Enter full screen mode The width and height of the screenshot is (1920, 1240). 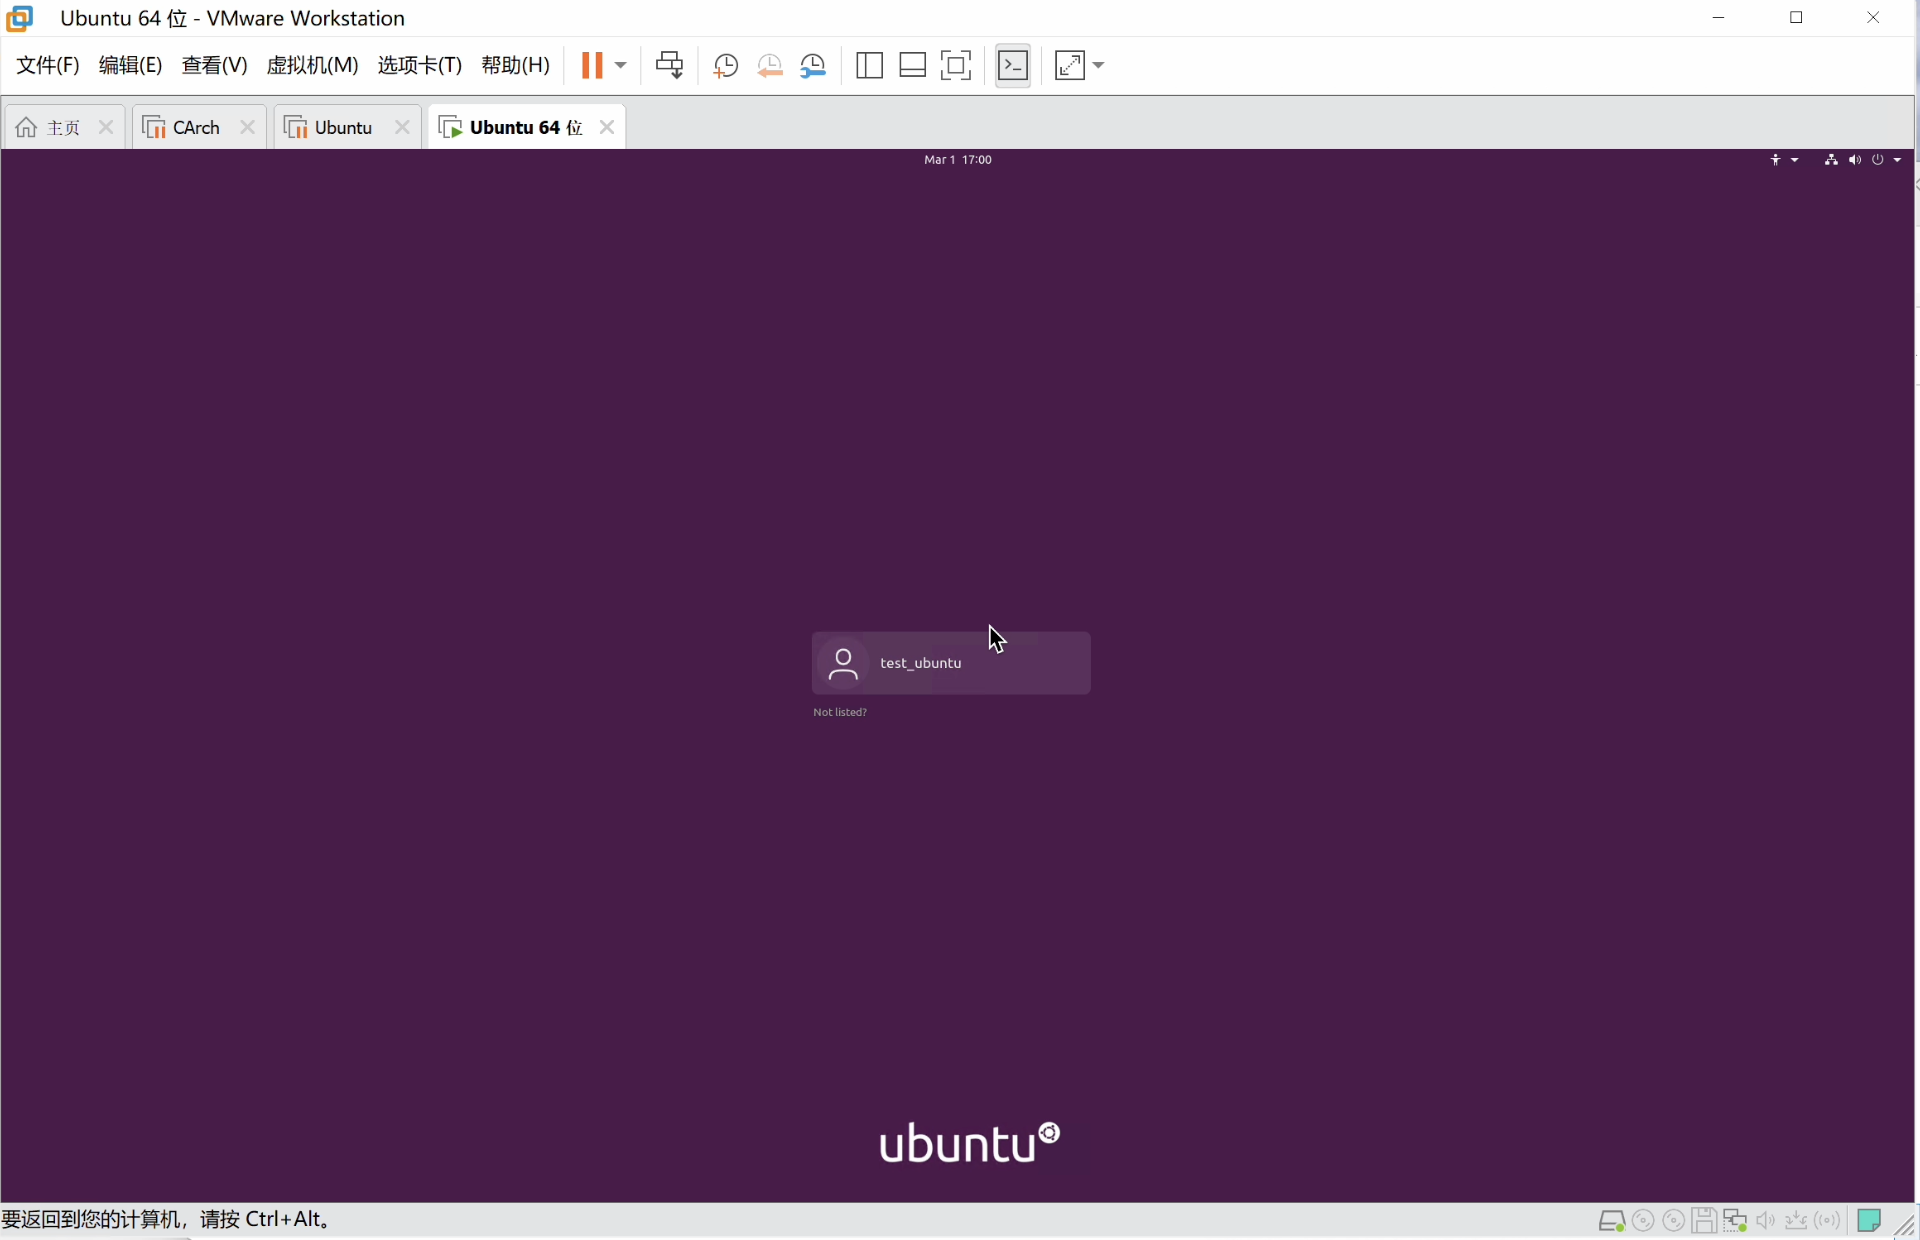[956, 66]
